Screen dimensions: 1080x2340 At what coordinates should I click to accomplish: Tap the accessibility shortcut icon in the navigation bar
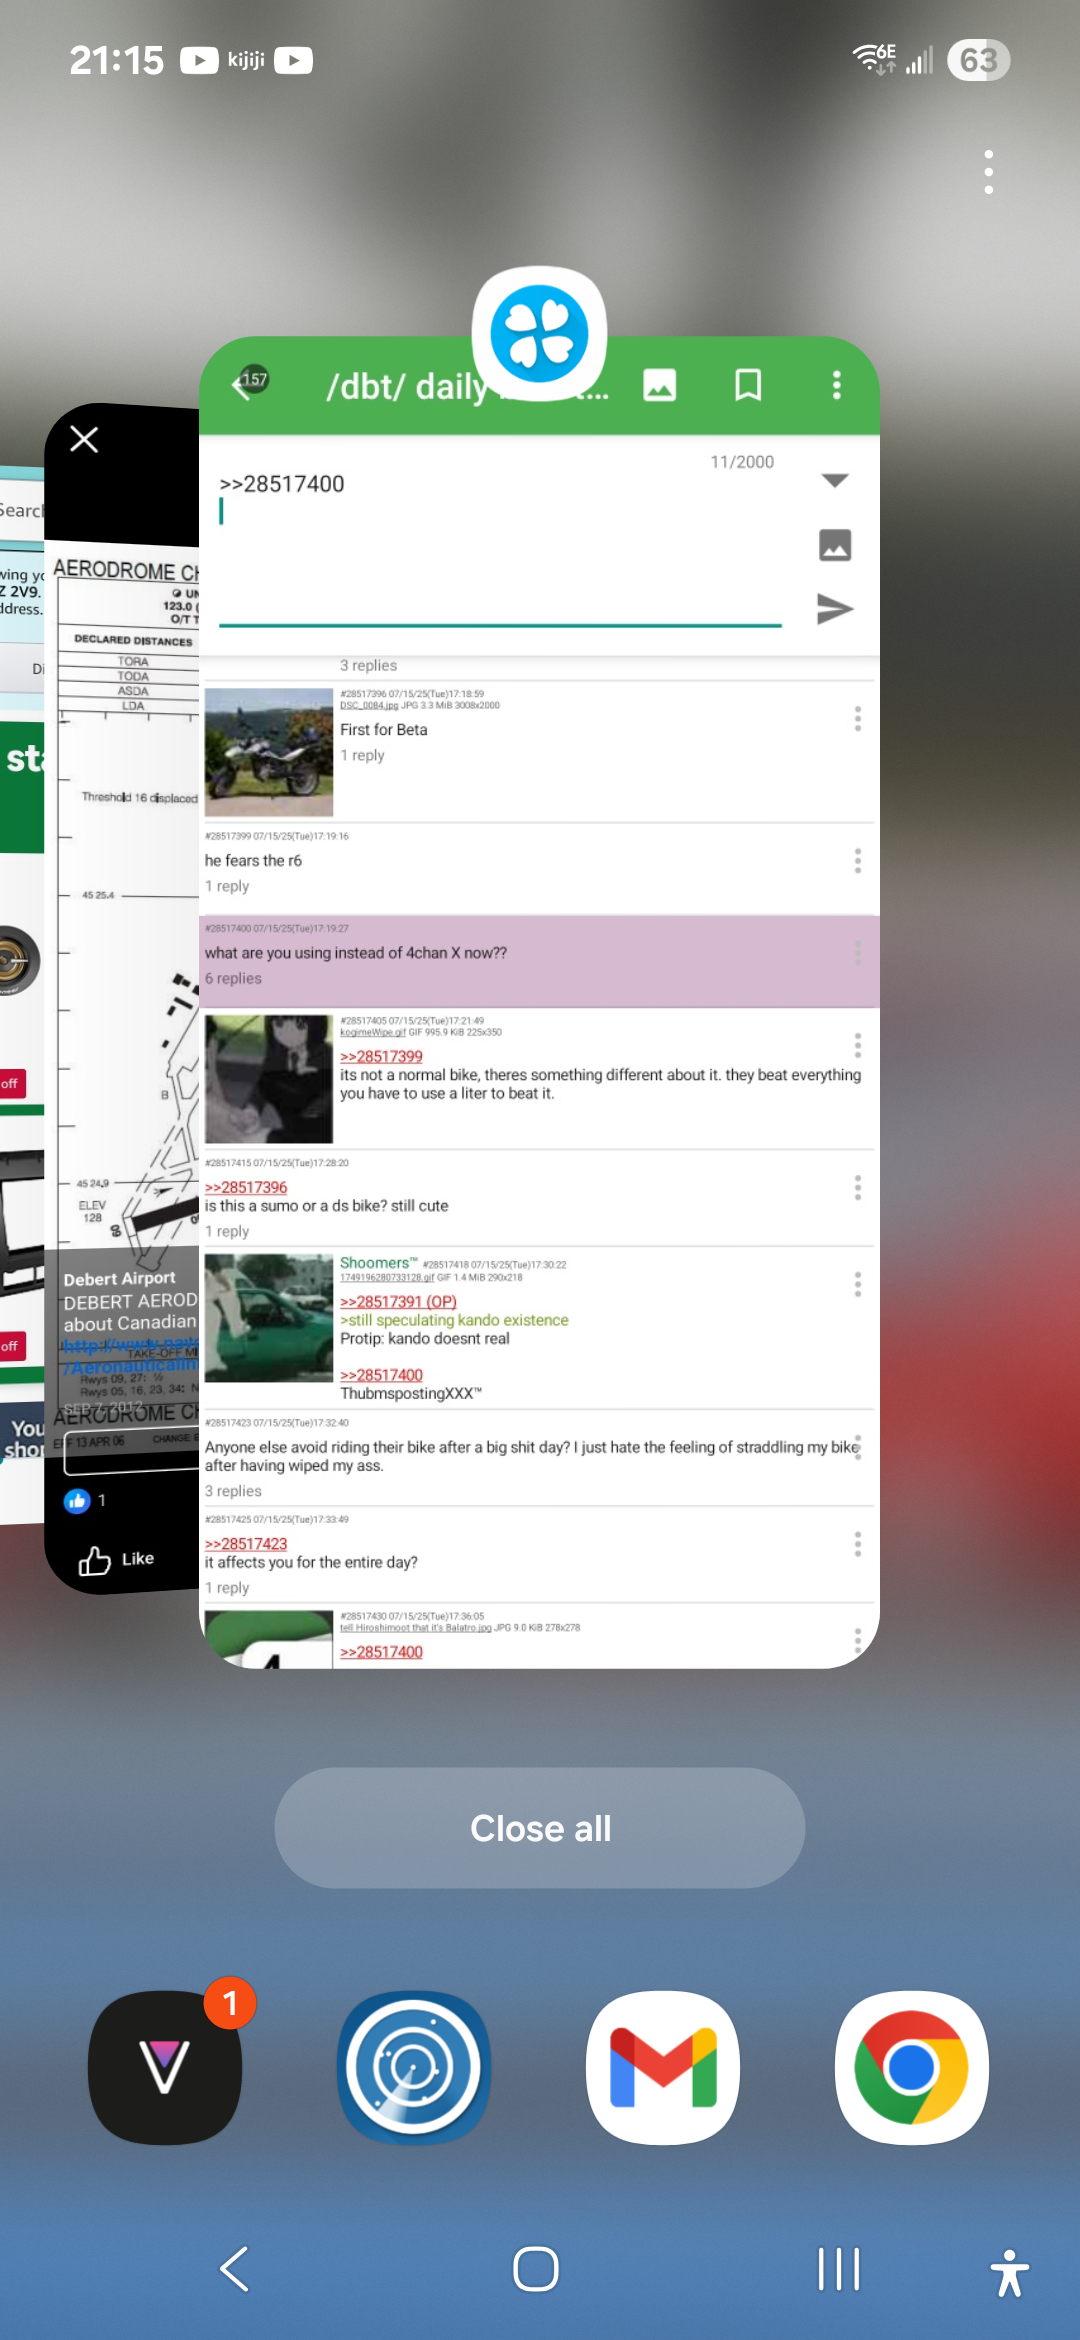pos(1010,2272)
